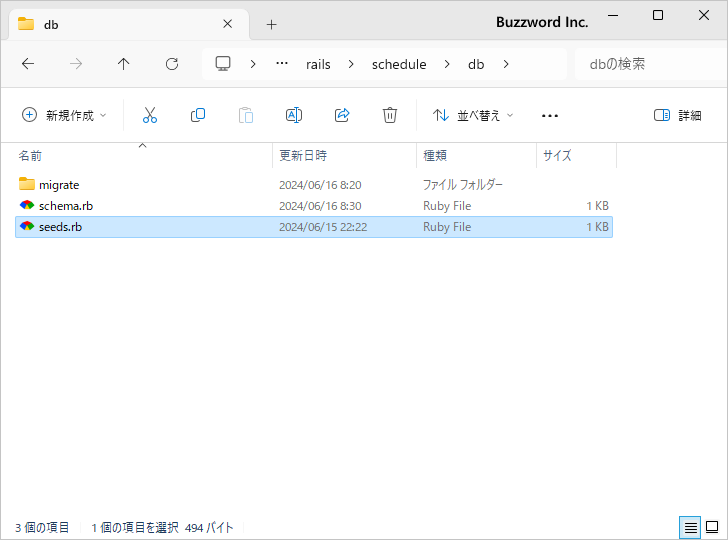This screenshot has width=728, height=540.
Task: Click the paste clipboard icon
Action: pos(246,115)
